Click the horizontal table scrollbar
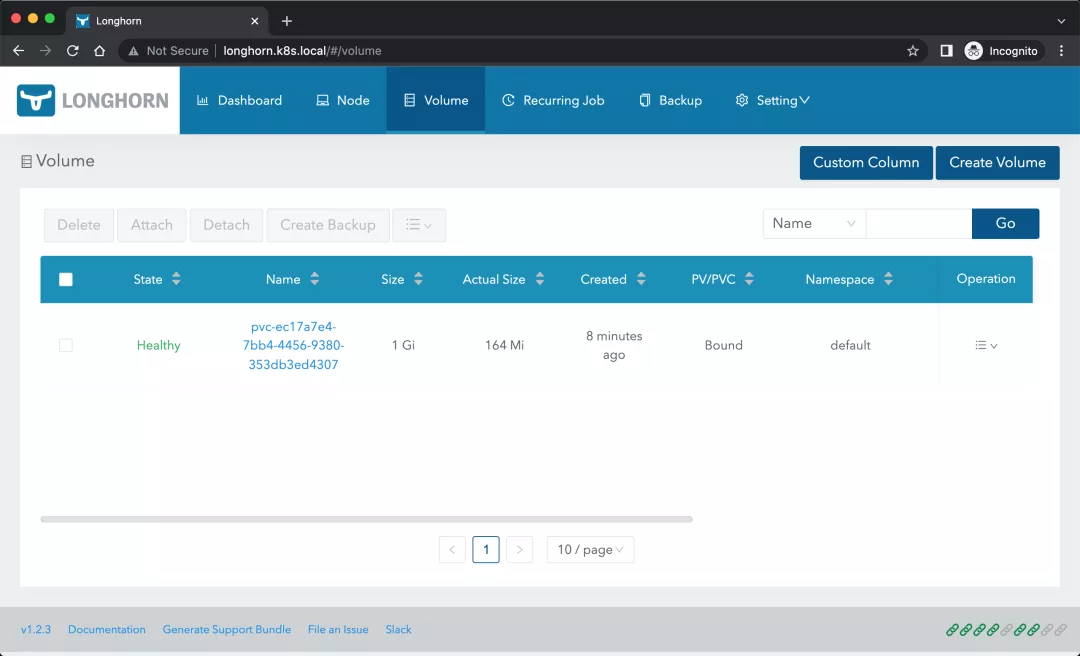The height and width of the screenshot is (656, 1080). [x=366, y=519]
